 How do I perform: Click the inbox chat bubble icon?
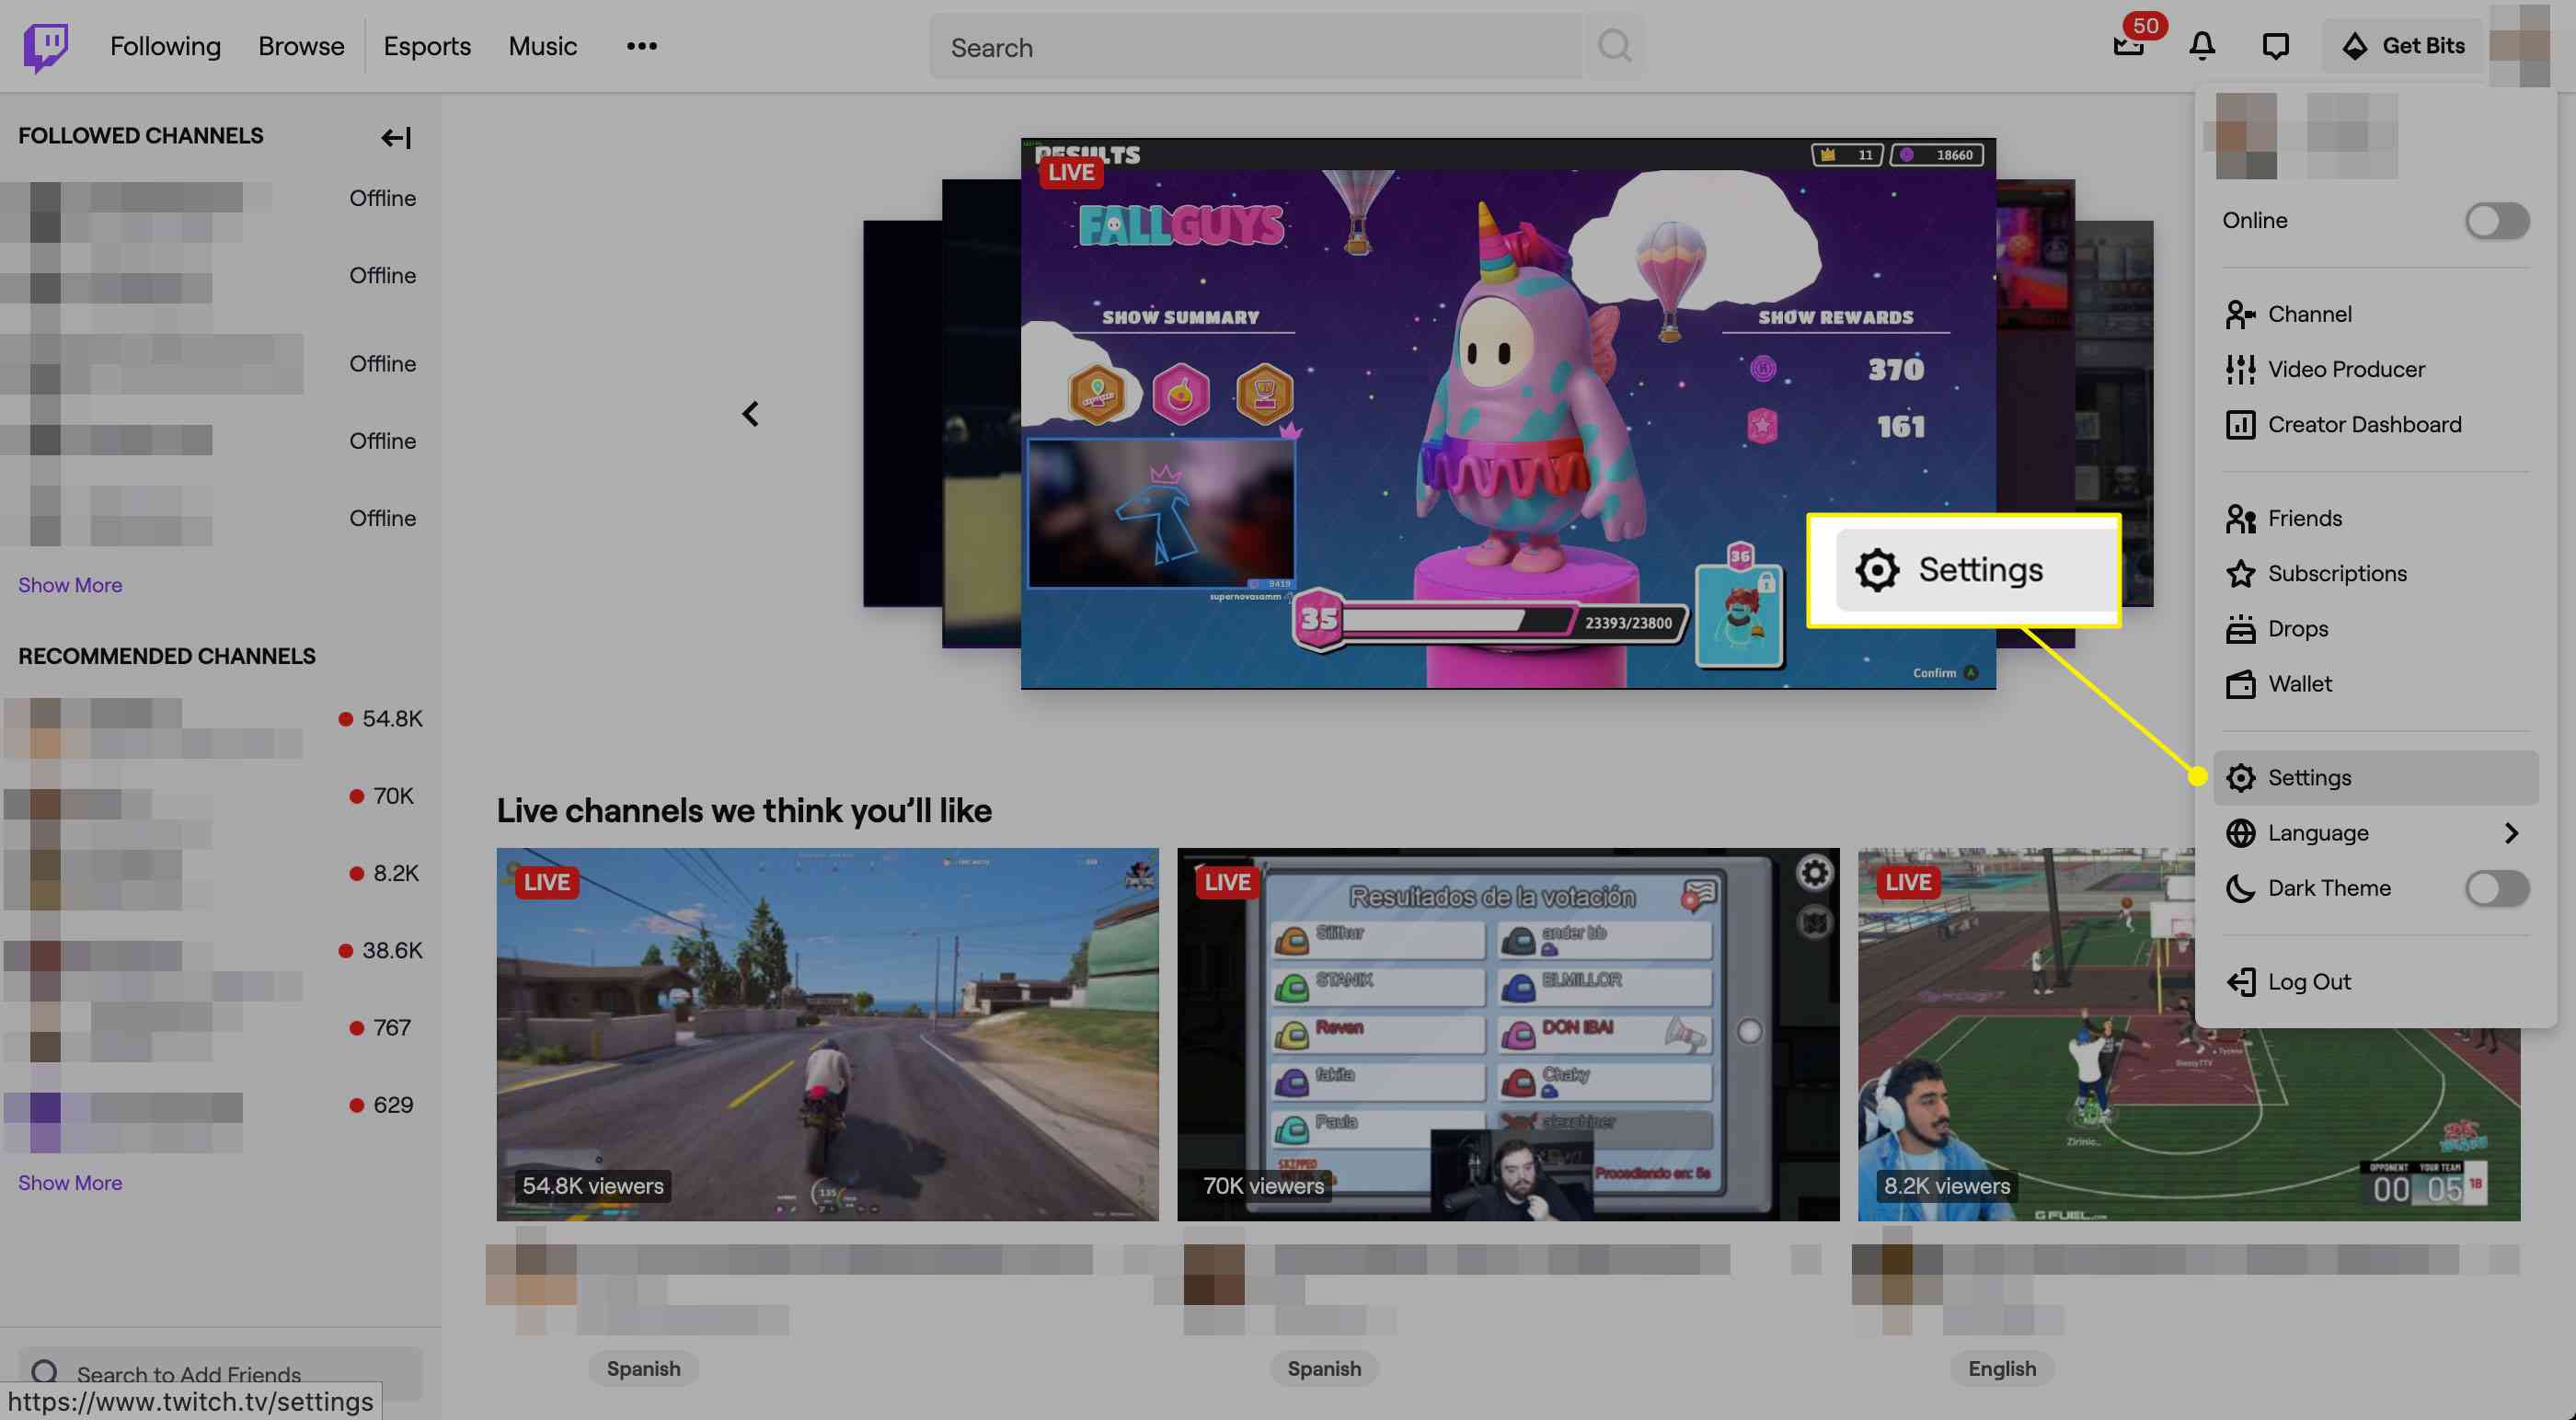pyautogui.click(x=2273, y=45)
